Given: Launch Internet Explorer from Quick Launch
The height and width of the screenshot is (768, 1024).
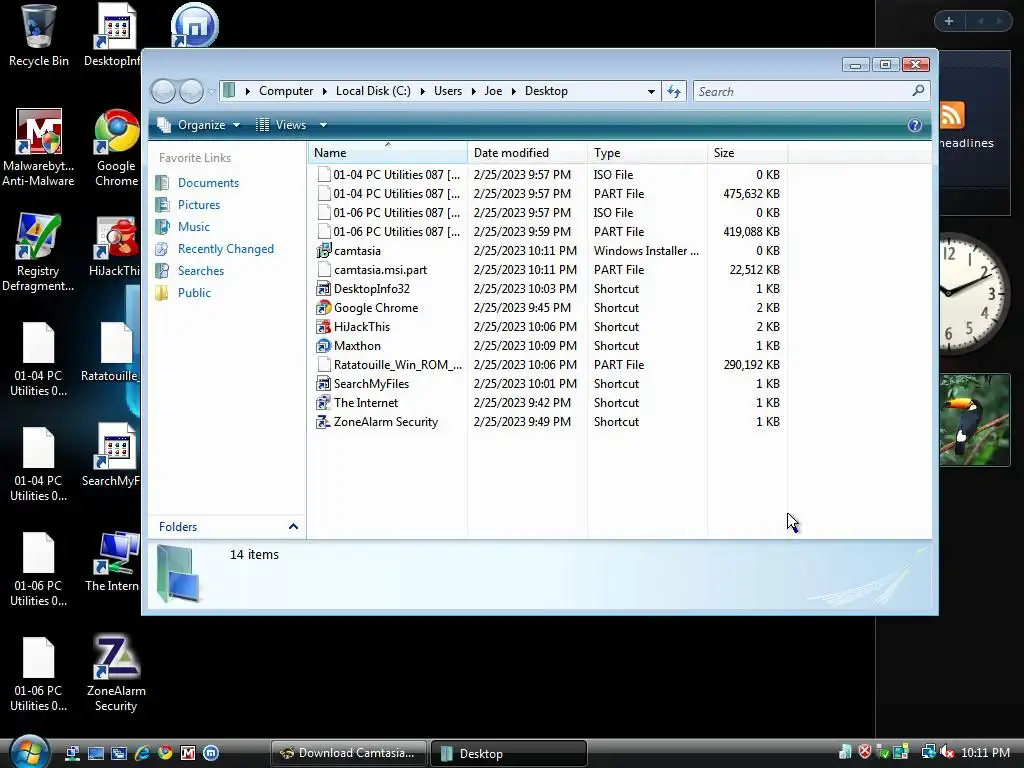Looking at the screenshot, I should [142, 753].
